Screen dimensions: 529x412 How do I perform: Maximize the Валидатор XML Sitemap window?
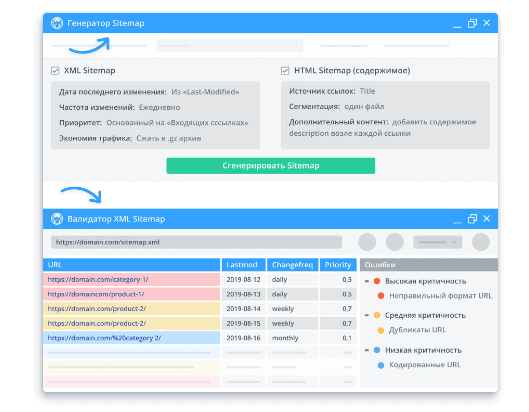pos(472,219)
